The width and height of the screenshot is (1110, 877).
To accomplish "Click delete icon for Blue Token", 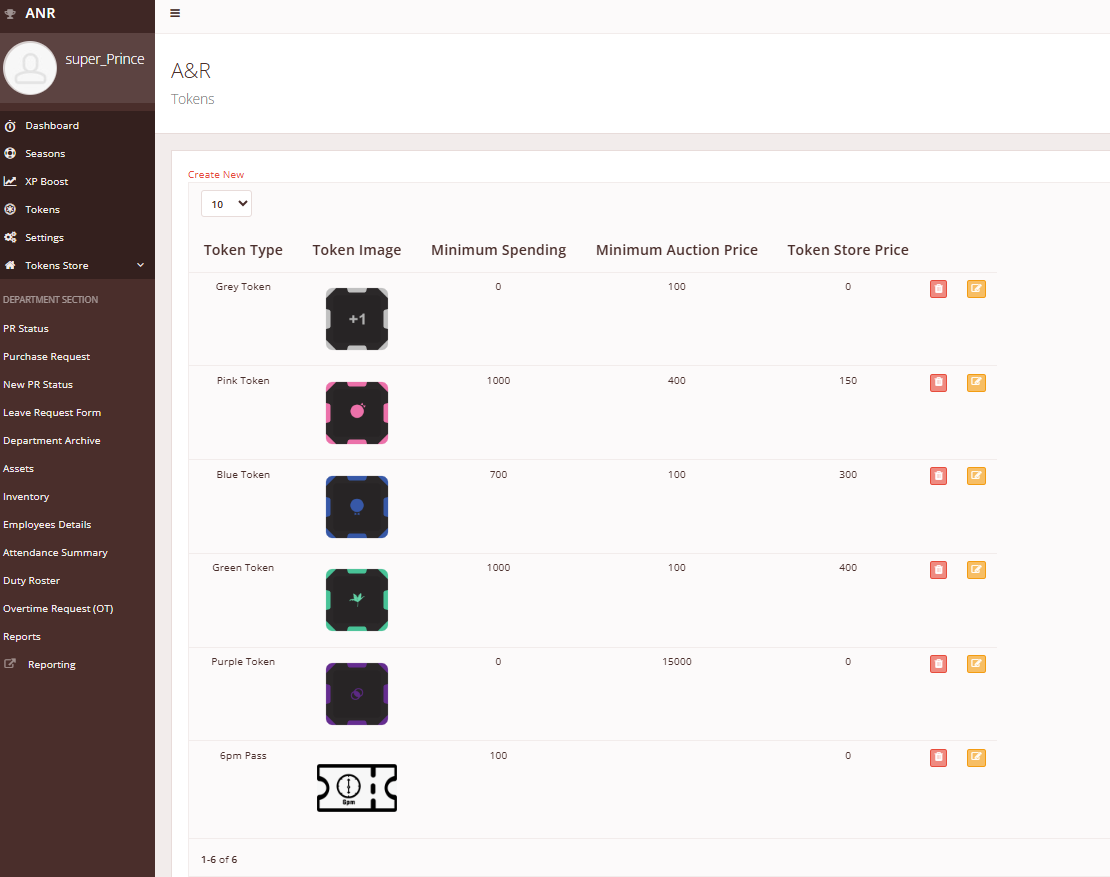I will point(938,476).
